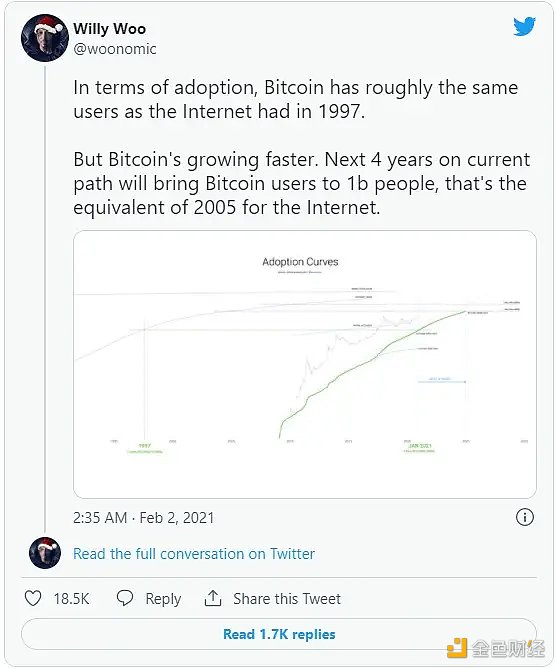Like the tweet with heart icon

33,598
